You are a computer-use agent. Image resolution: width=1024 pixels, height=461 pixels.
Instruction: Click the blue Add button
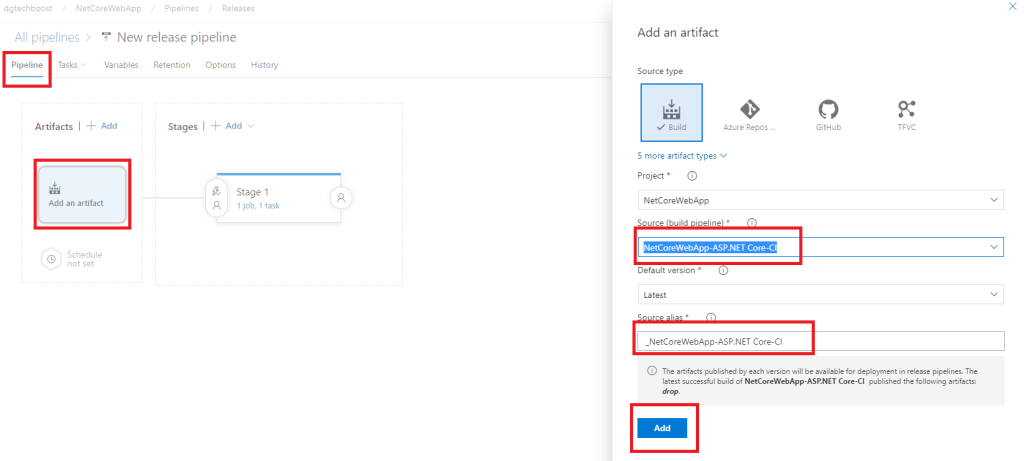point(662,428)
